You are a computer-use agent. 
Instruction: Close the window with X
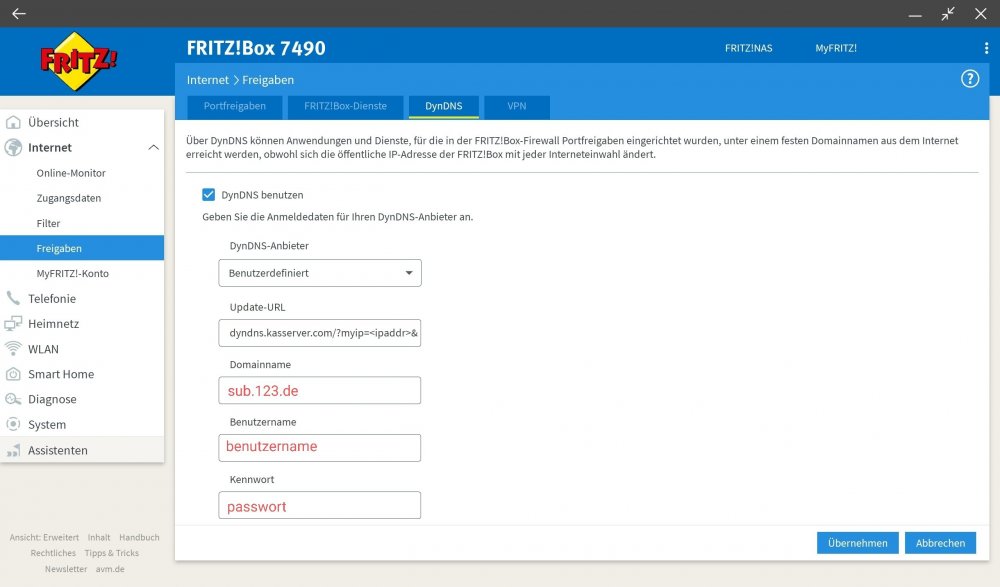pyautogui.click(x=980, y=13)
